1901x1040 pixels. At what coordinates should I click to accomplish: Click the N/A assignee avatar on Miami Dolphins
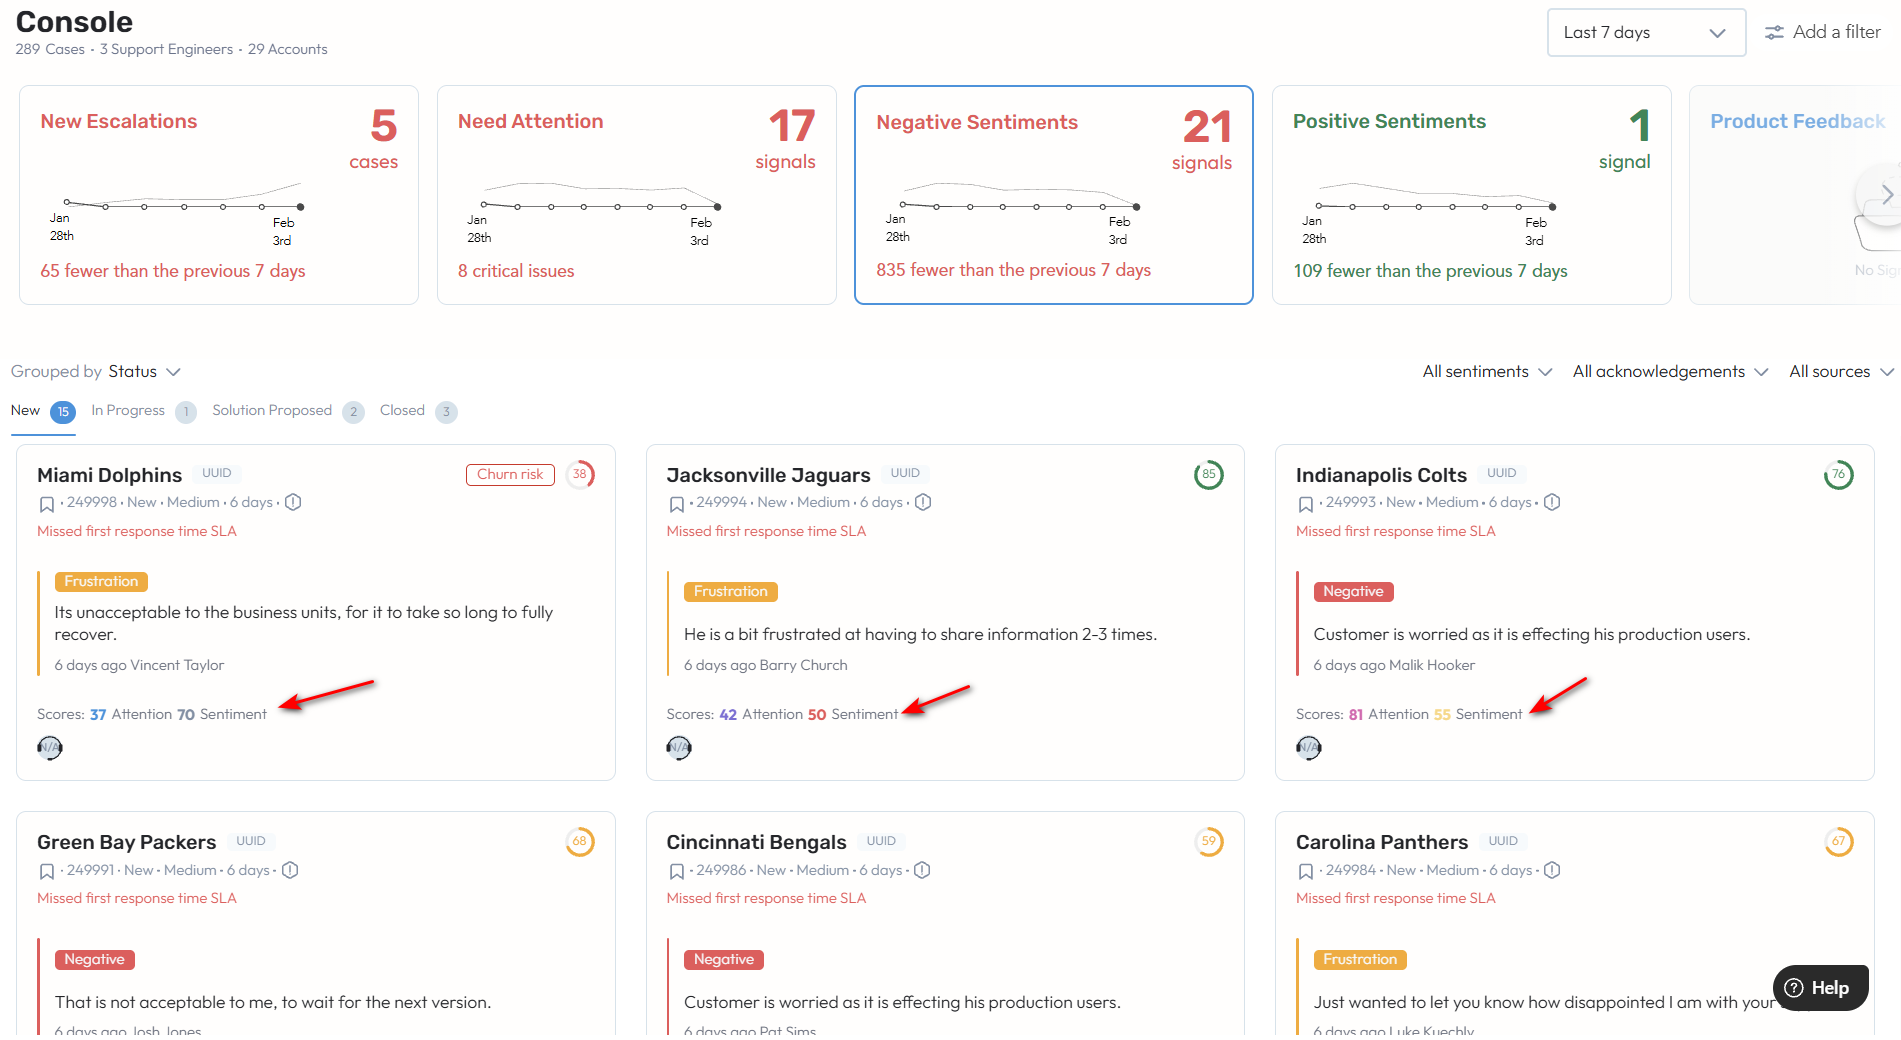(x=50, y=747)
